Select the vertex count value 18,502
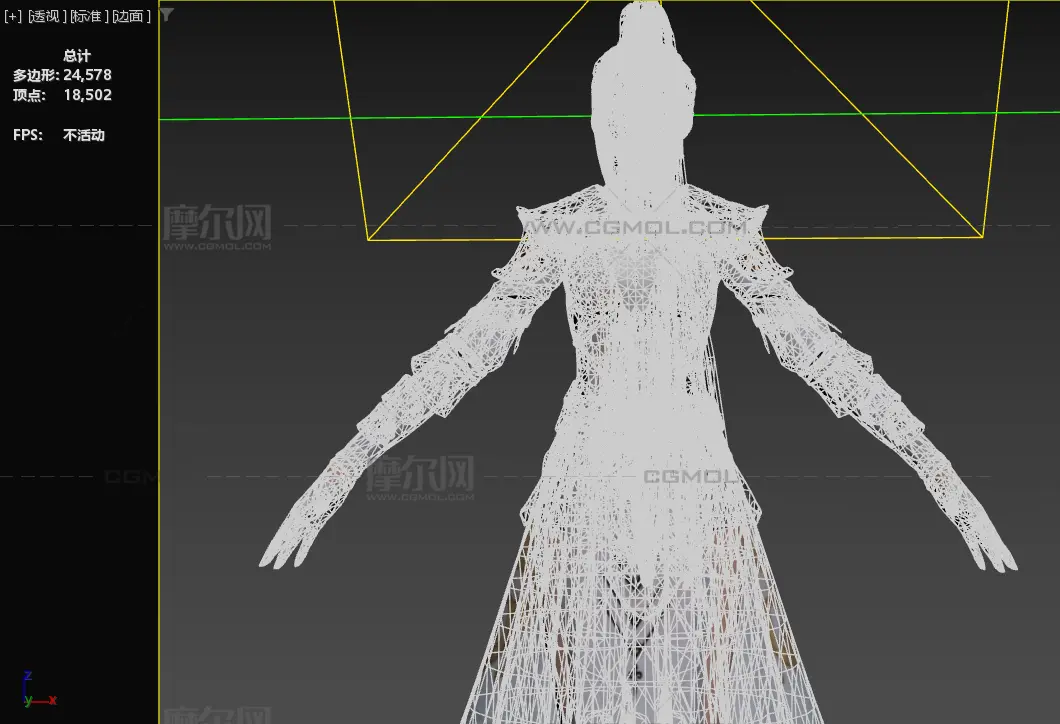Image resolution: width=1060 pixels, height=724 pixels. [87, 95]
